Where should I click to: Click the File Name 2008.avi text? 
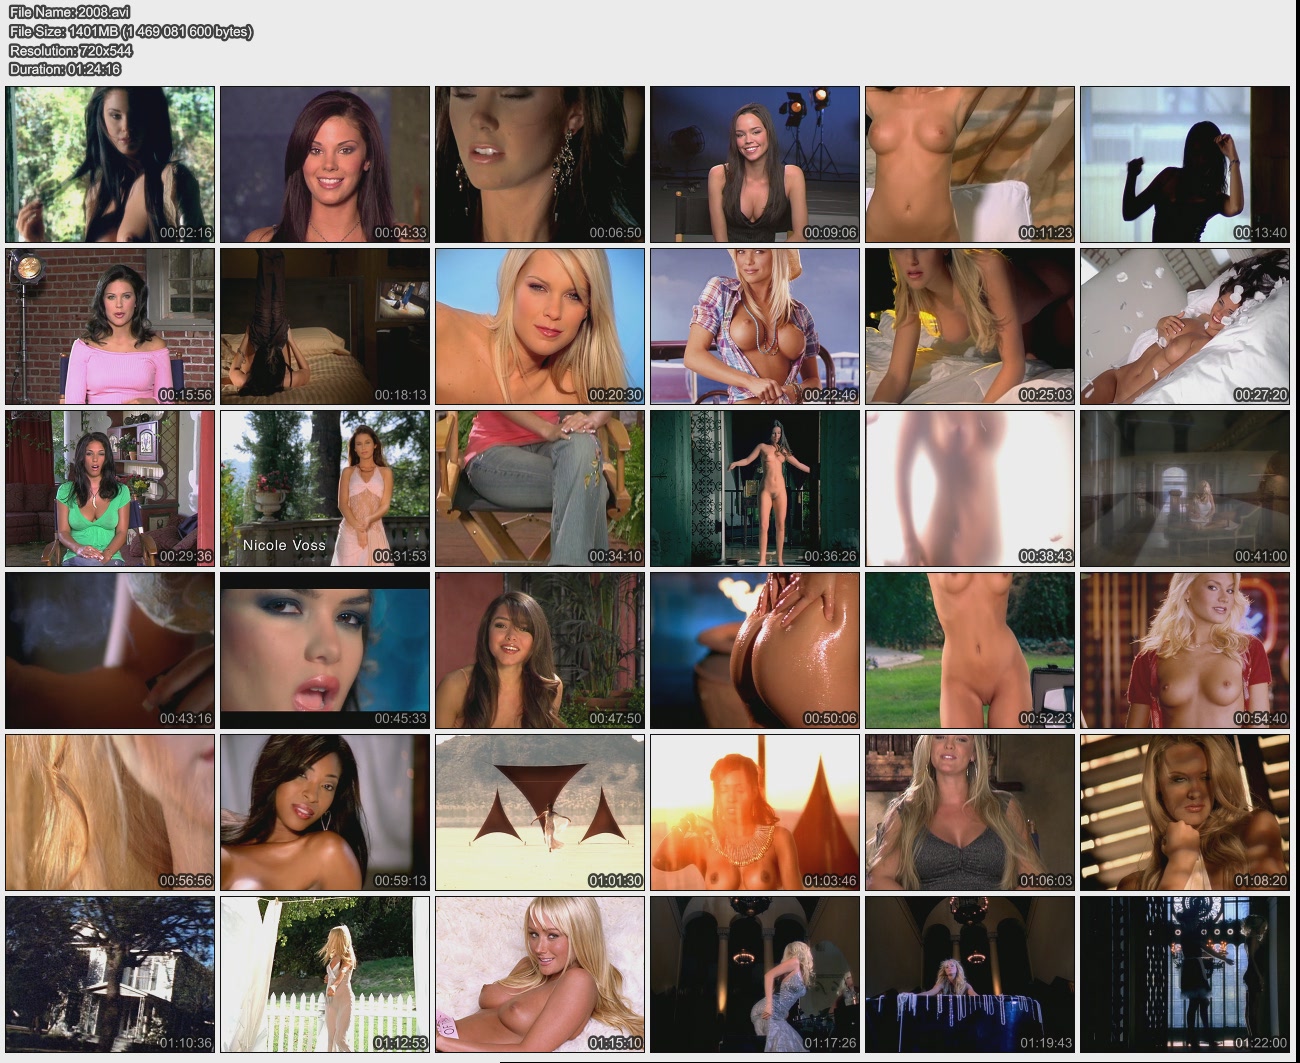(70, 12)
